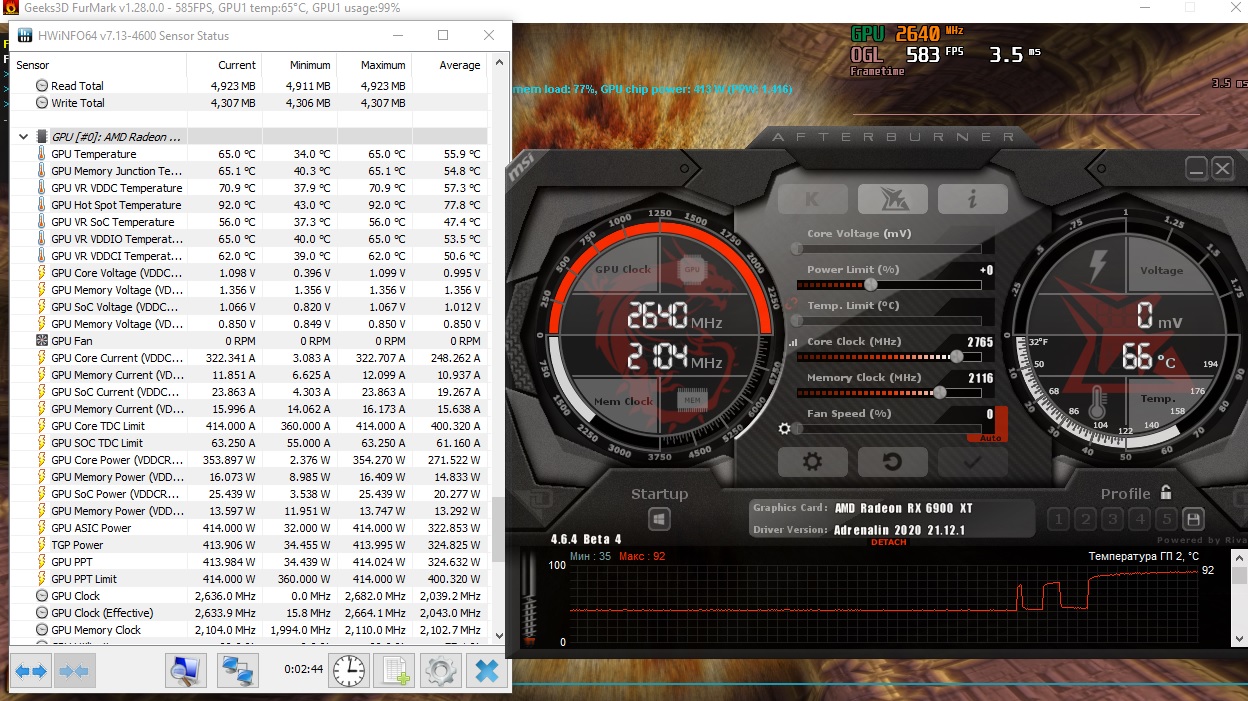Maximize the HWiNFO64 Sensor Status window
Image resolution: width=1248 pixels, height=701 pixels.
(443, 35)
